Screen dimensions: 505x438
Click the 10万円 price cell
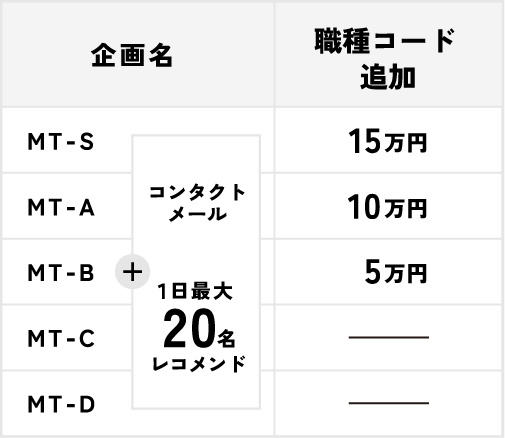click(387, 207)
